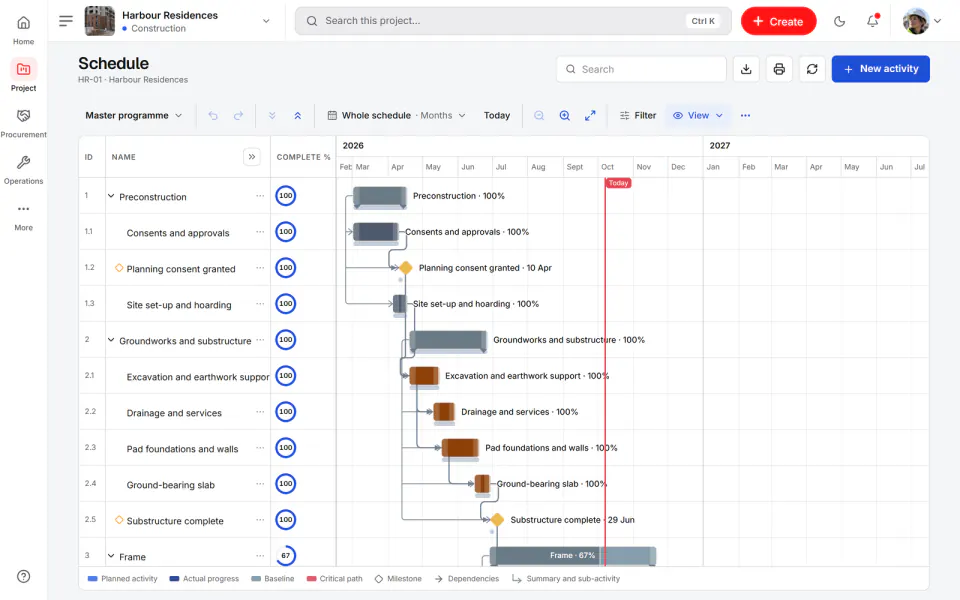Focus the Search this project field
This screenshot has height=600, width=960.
click(513, 21)
